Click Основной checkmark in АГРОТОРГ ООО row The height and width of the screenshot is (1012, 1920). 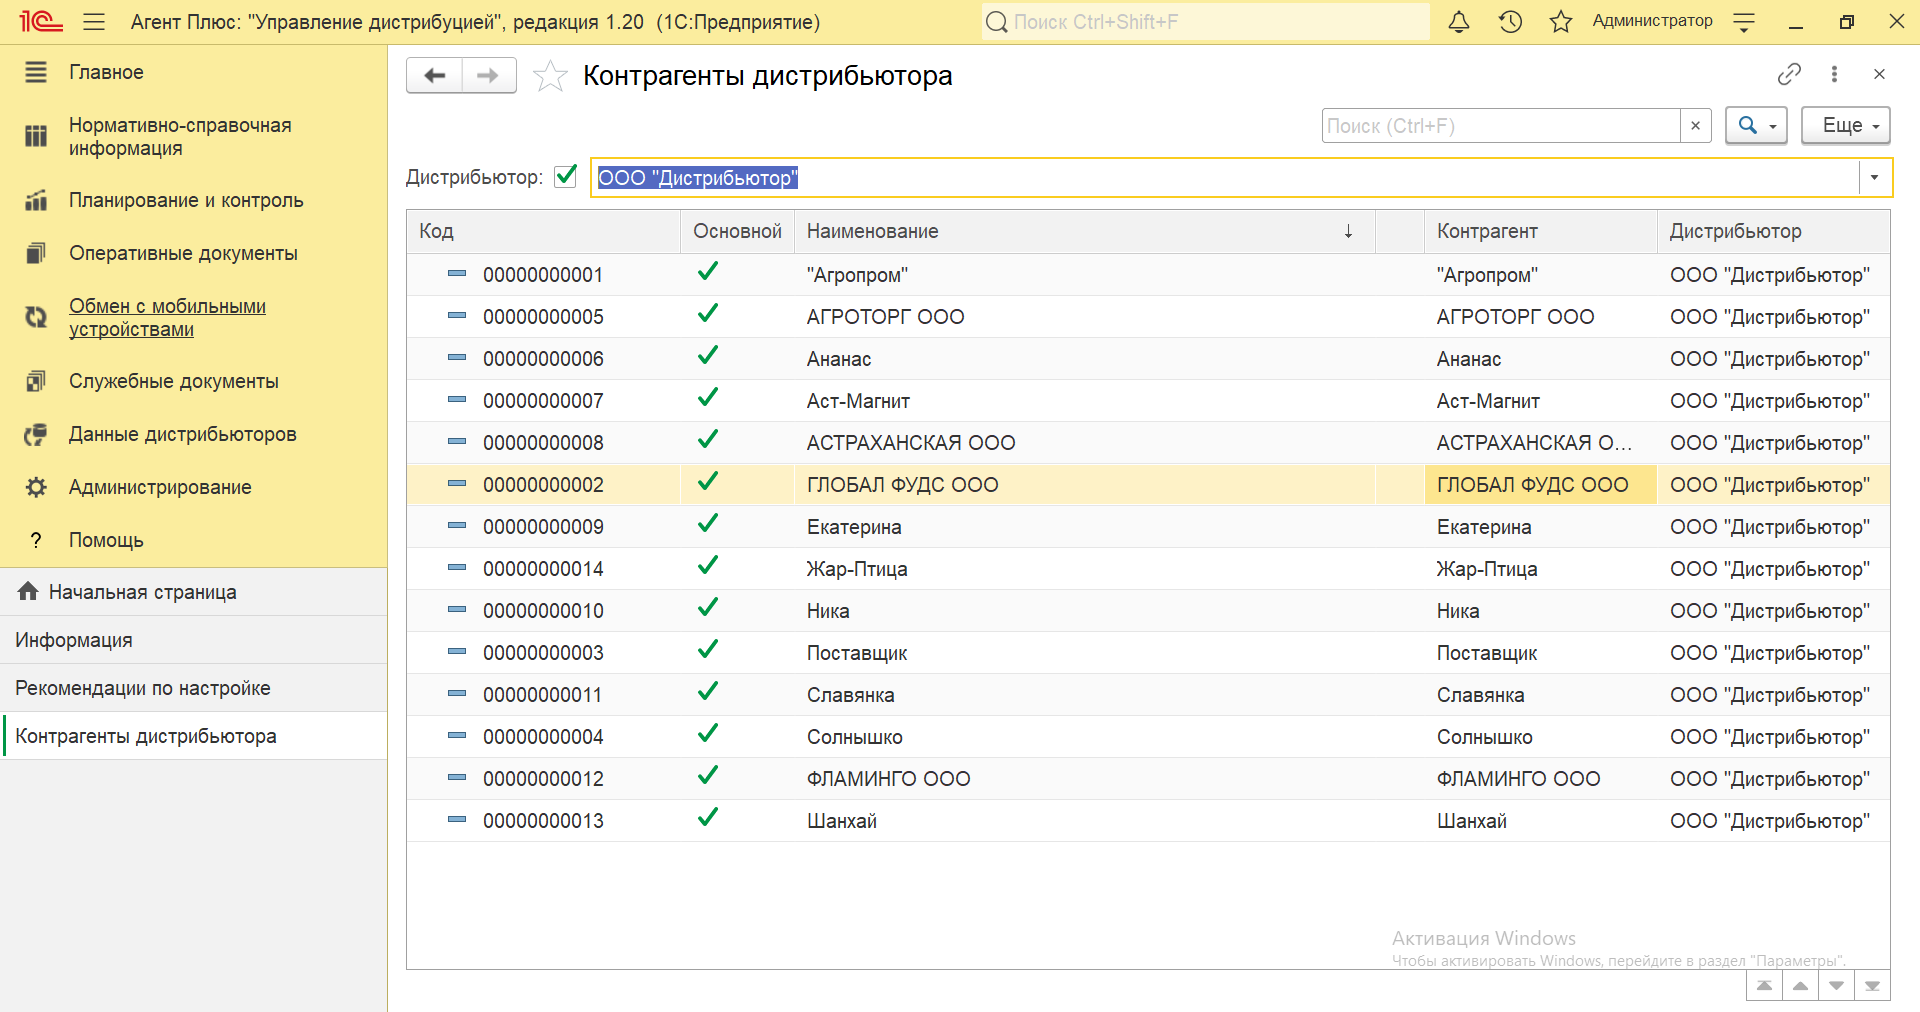coord(708,314)
